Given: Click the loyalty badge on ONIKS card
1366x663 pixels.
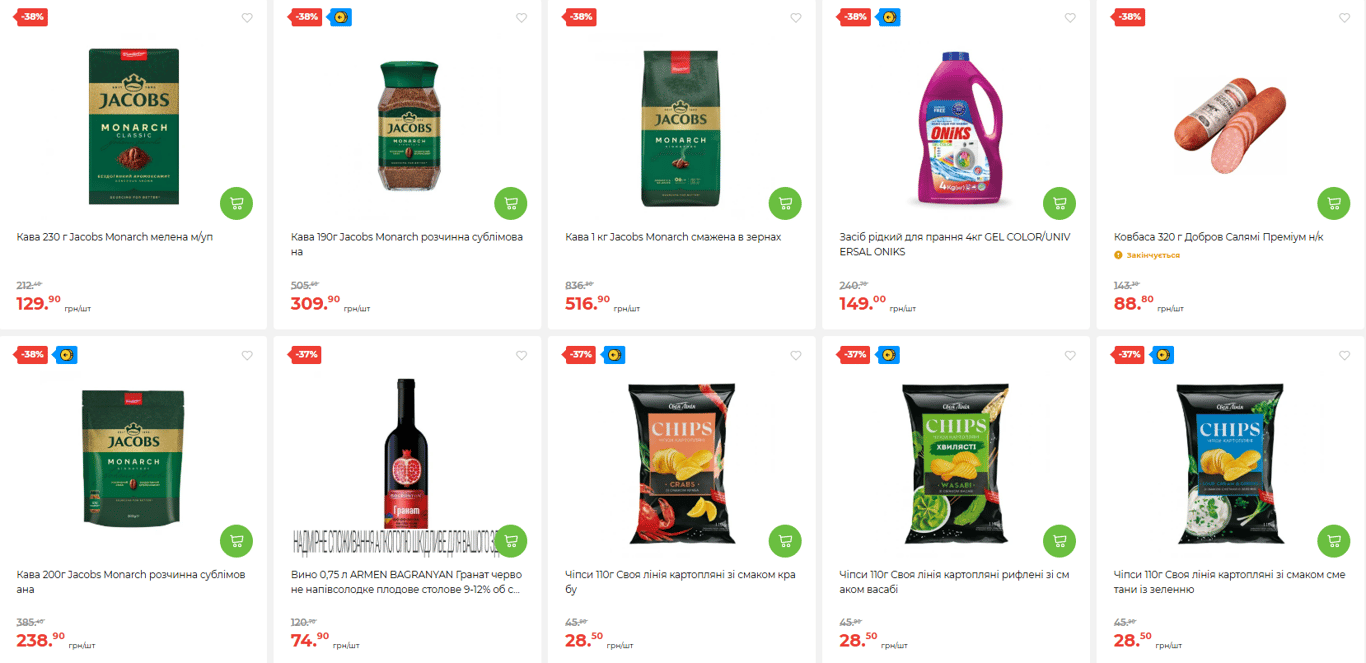Looking at the screenshot, I should (x=889, y=17).
